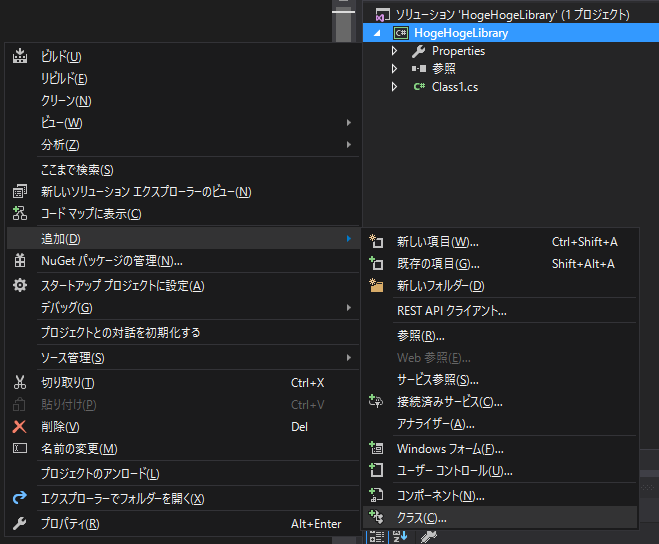Image resolution: width=659 pixels, height=544 pixels.
Task: Click the C# file icon of Class1.cs
Action: [x=419, y=87]
